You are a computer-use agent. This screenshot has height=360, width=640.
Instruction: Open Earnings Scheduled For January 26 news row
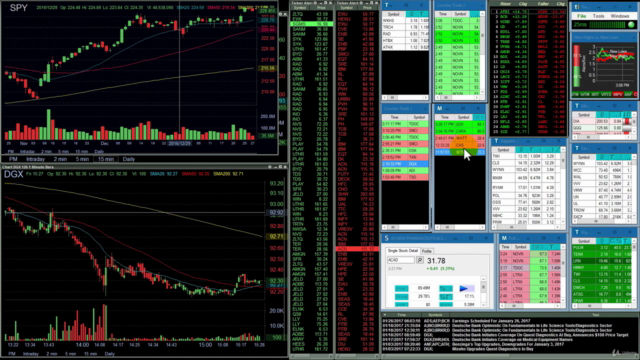510,321
